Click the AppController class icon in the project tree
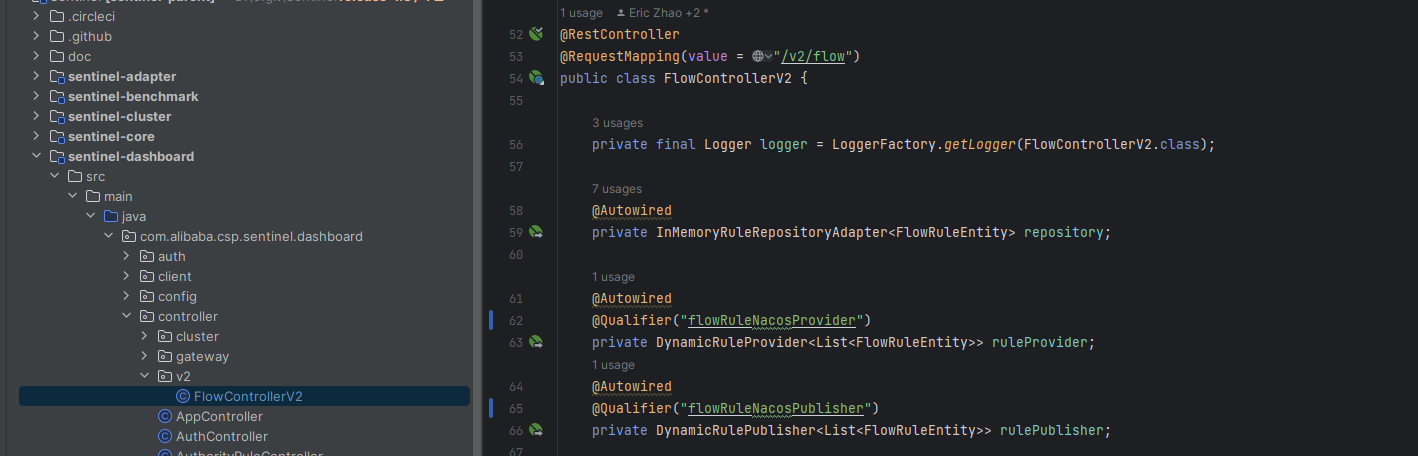Viewport: 1418px width, 456px height. [x=165, y=416]
